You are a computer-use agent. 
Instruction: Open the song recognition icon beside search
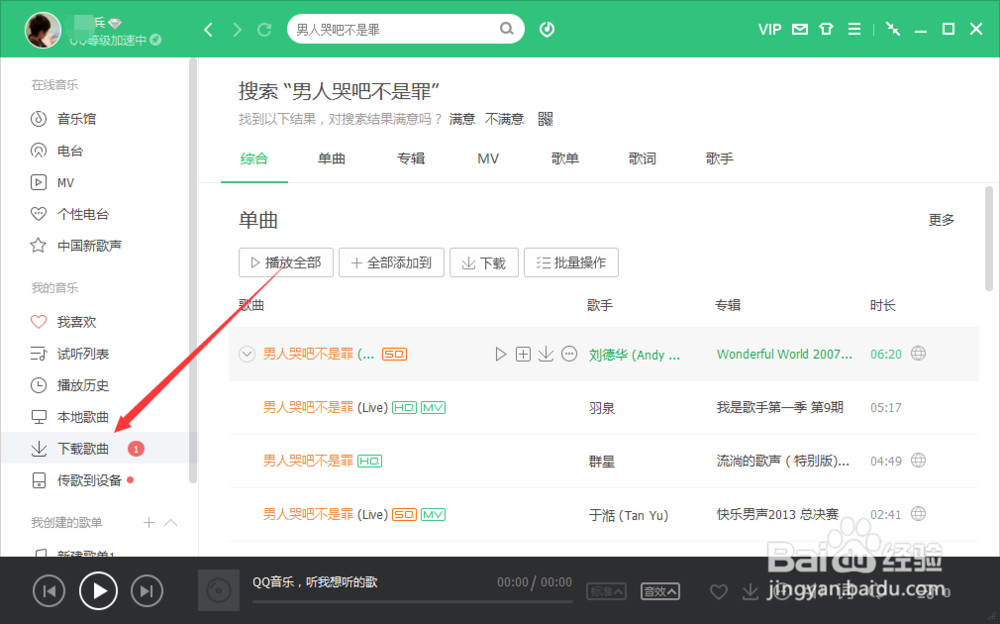547,29
